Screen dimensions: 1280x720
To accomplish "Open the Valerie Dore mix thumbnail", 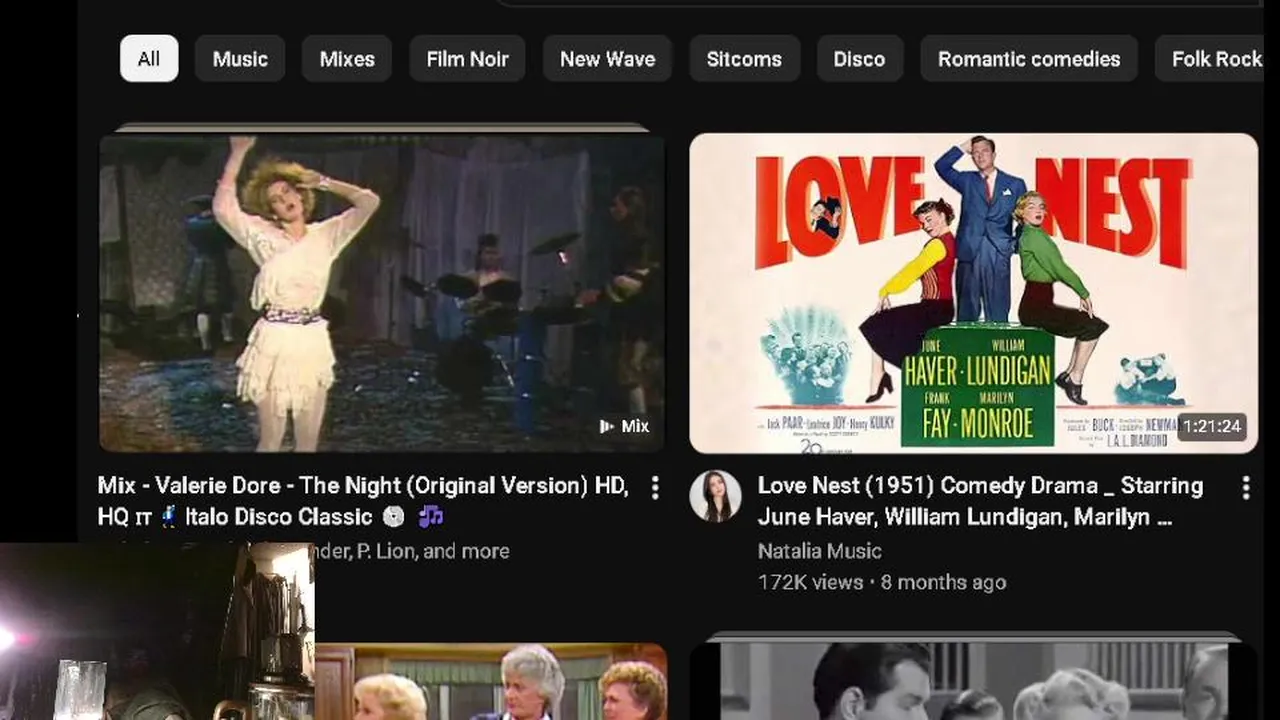I will click(382, 292).
